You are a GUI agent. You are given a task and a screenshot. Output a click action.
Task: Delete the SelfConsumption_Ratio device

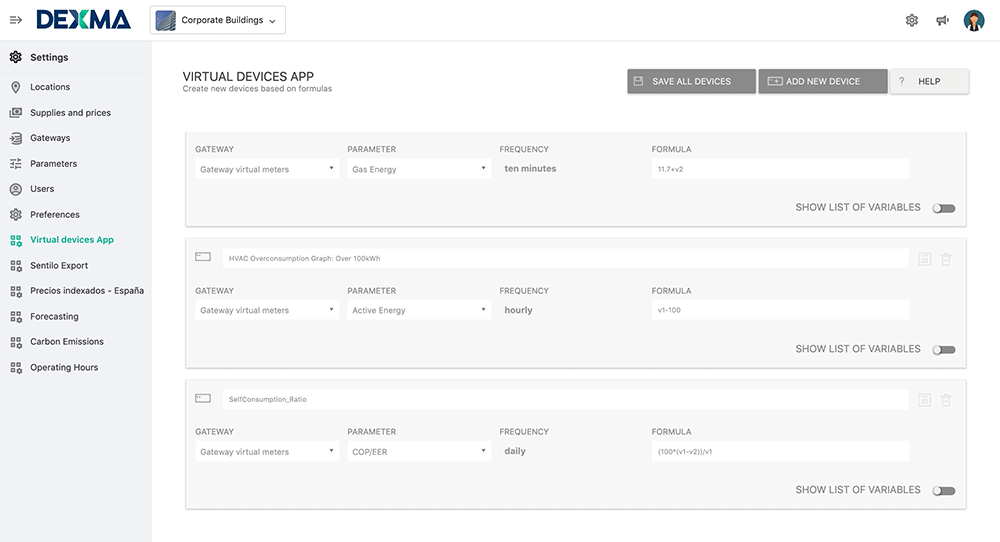tap(946, 400)
